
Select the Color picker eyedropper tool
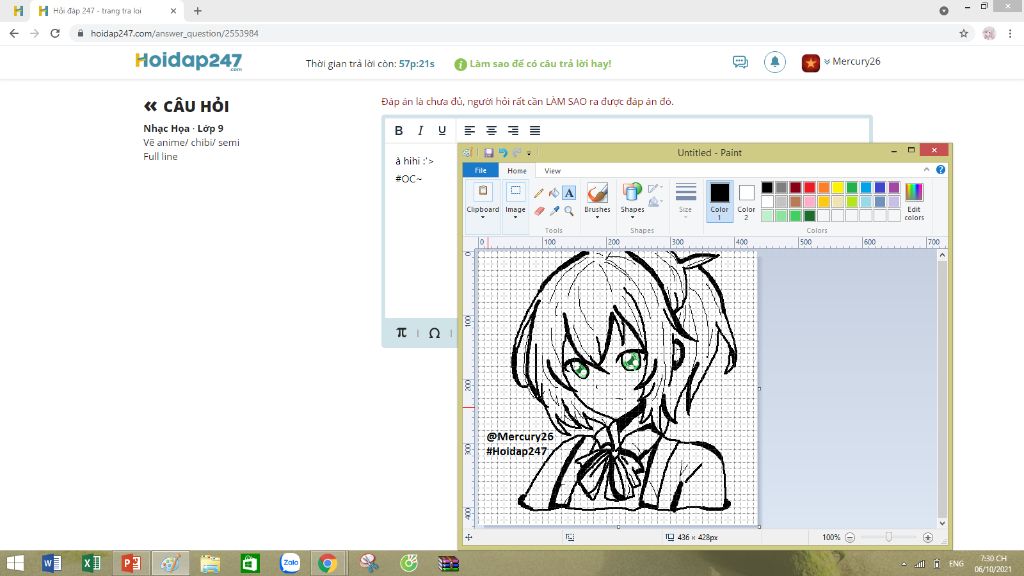pos(554,210)
